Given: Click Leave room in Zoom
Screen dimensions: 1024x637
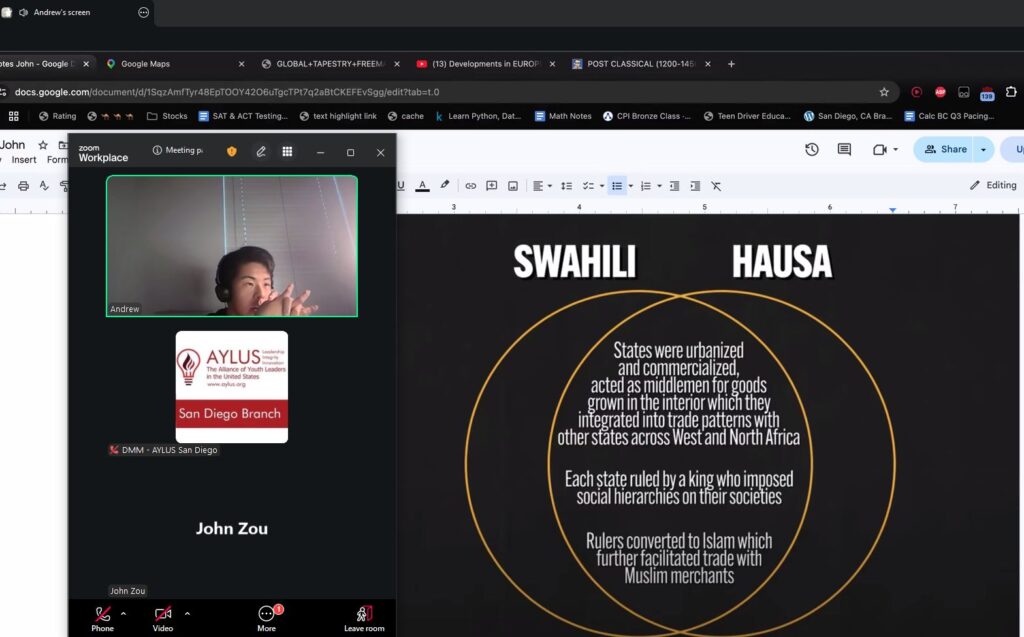Looking at the screenshot, I should tap(364, 618).
